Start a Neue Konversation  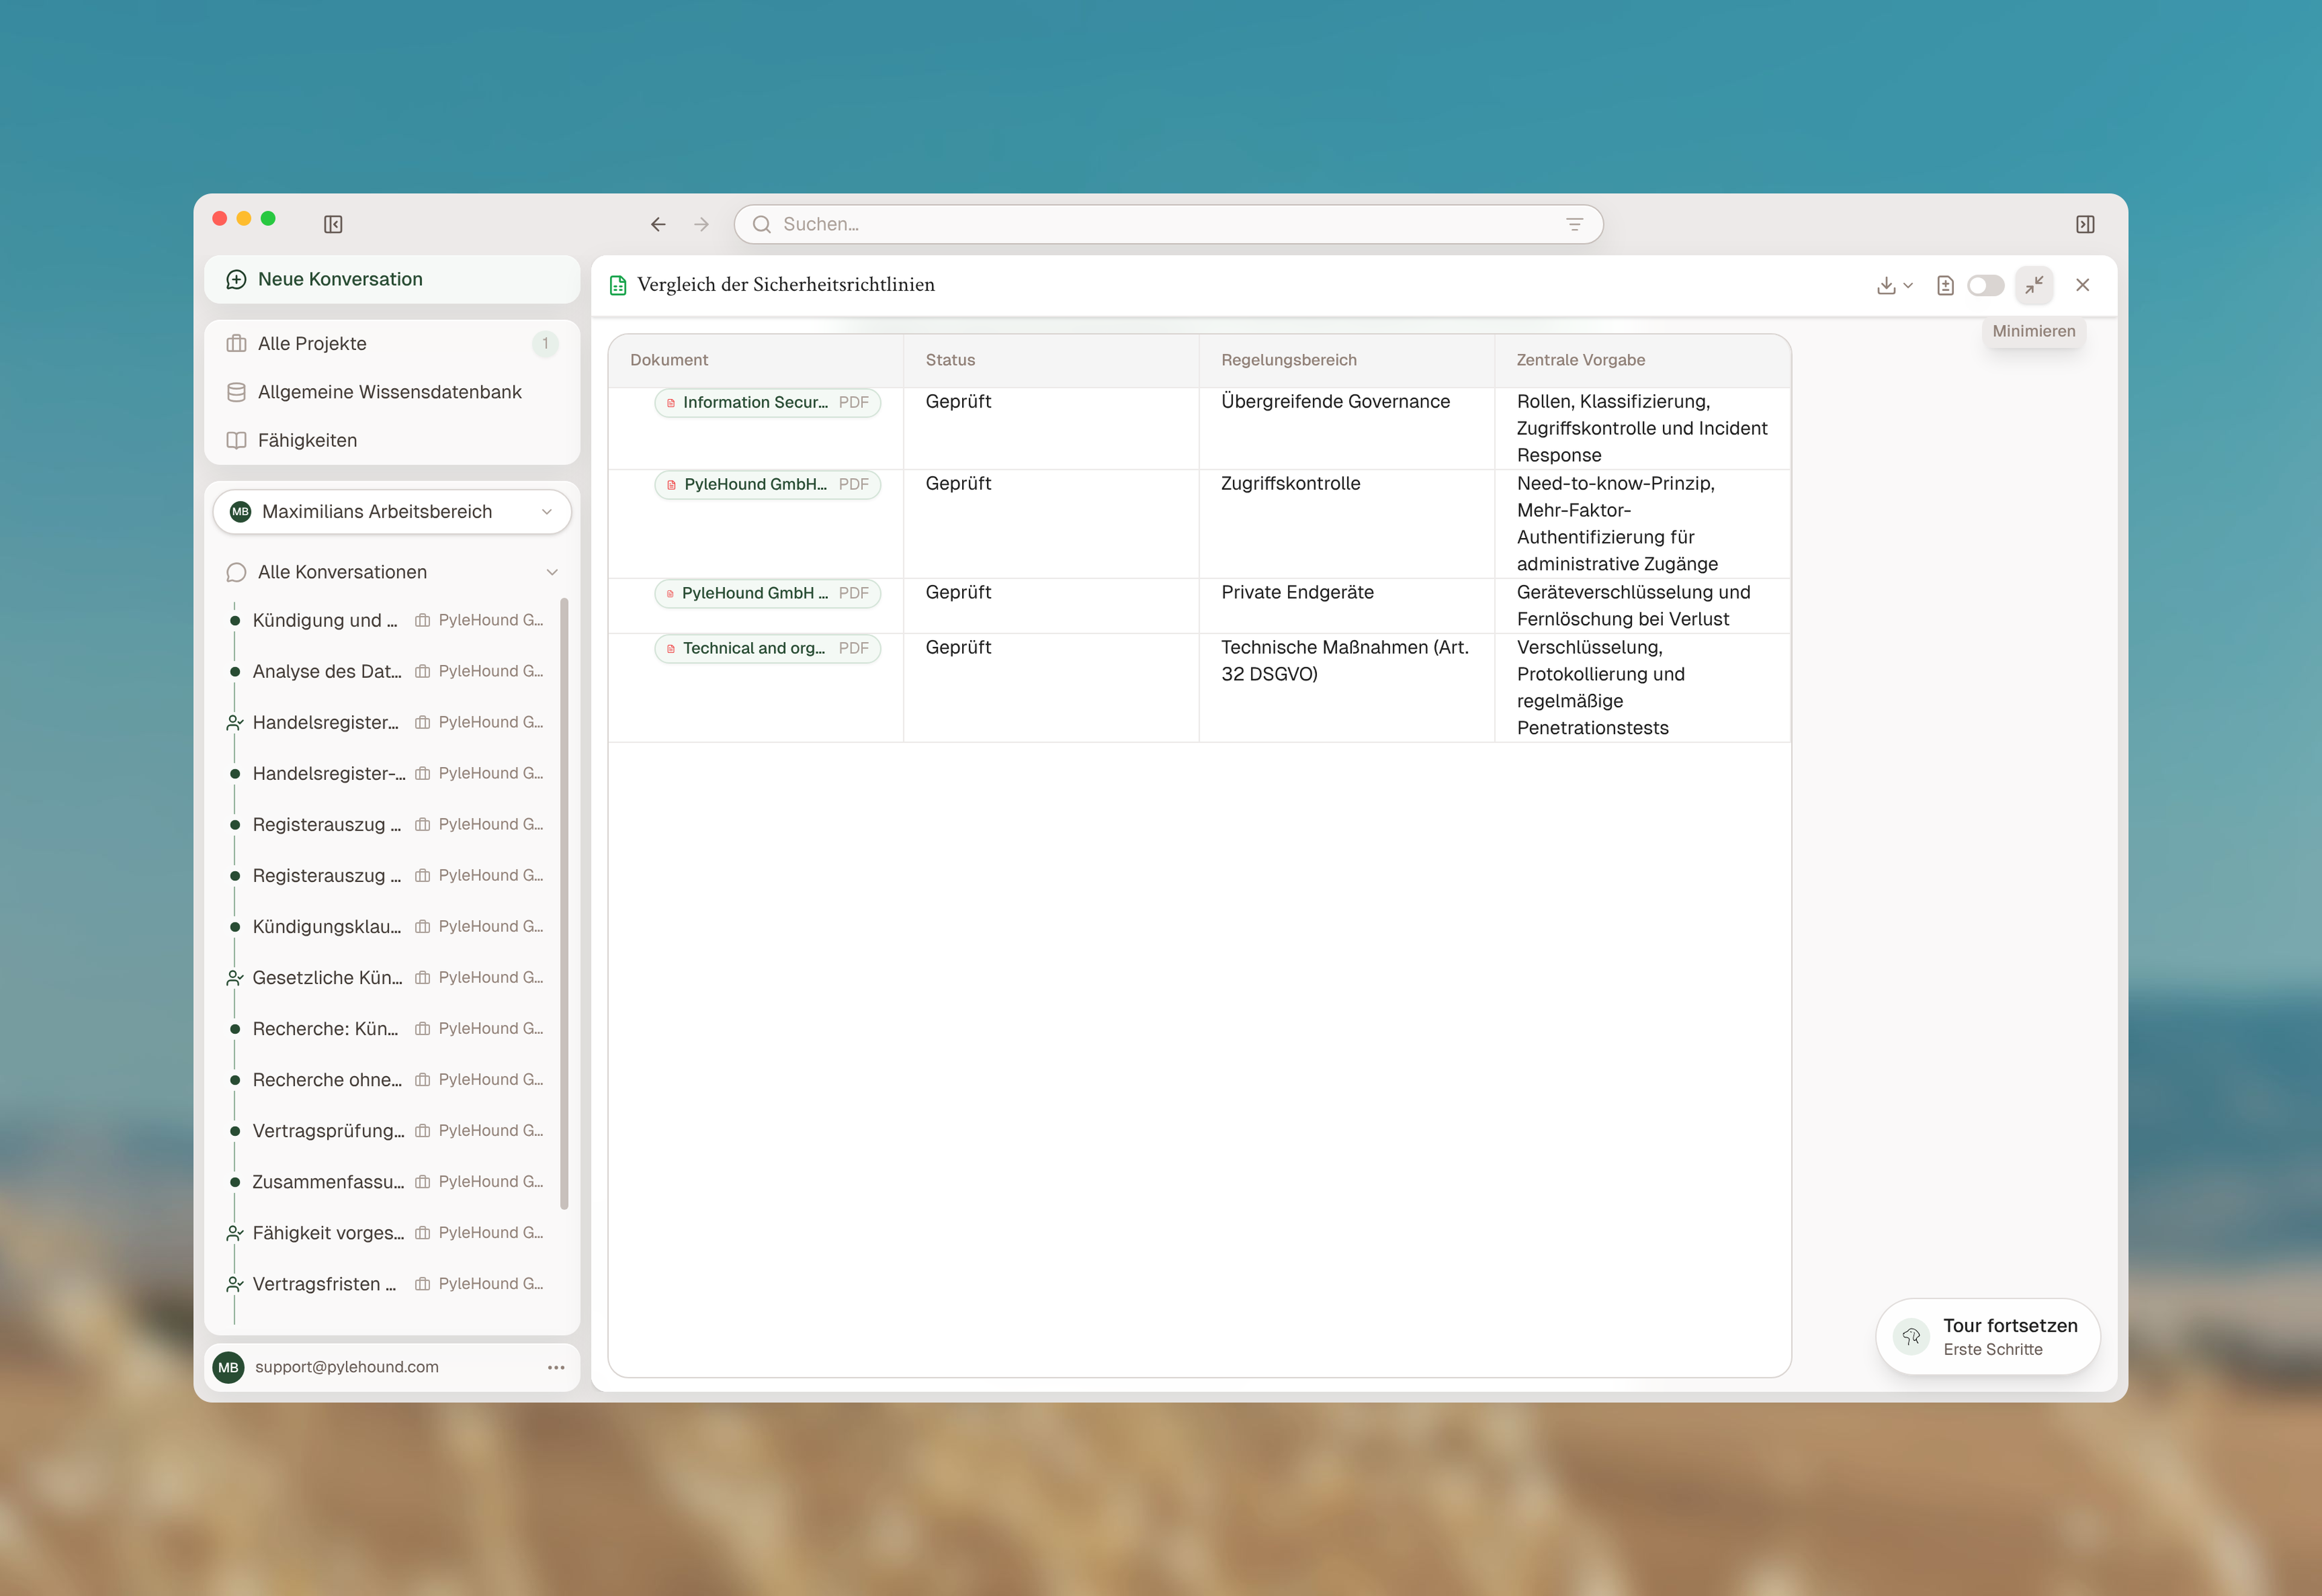pos(392,279)
